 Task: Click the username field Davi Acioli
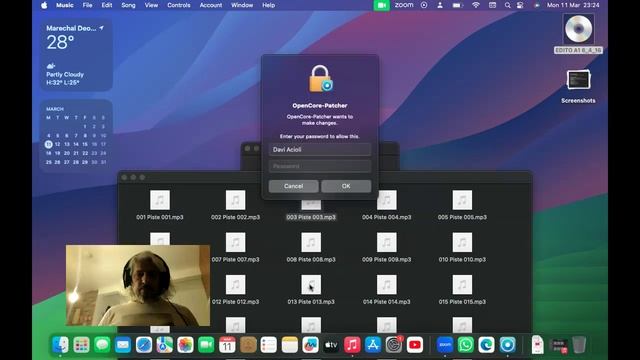coord(320,149)
